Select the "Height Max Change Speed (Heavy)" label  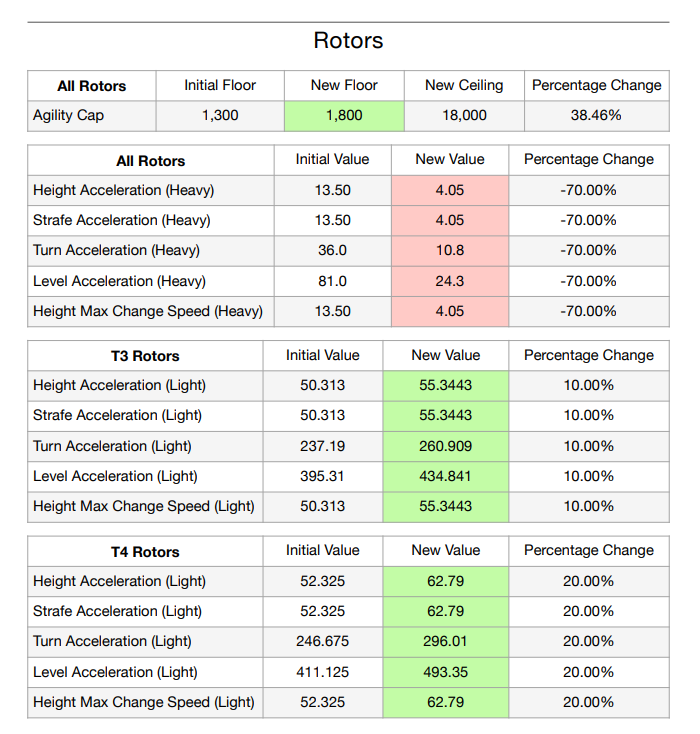click(x=148, y=311)
